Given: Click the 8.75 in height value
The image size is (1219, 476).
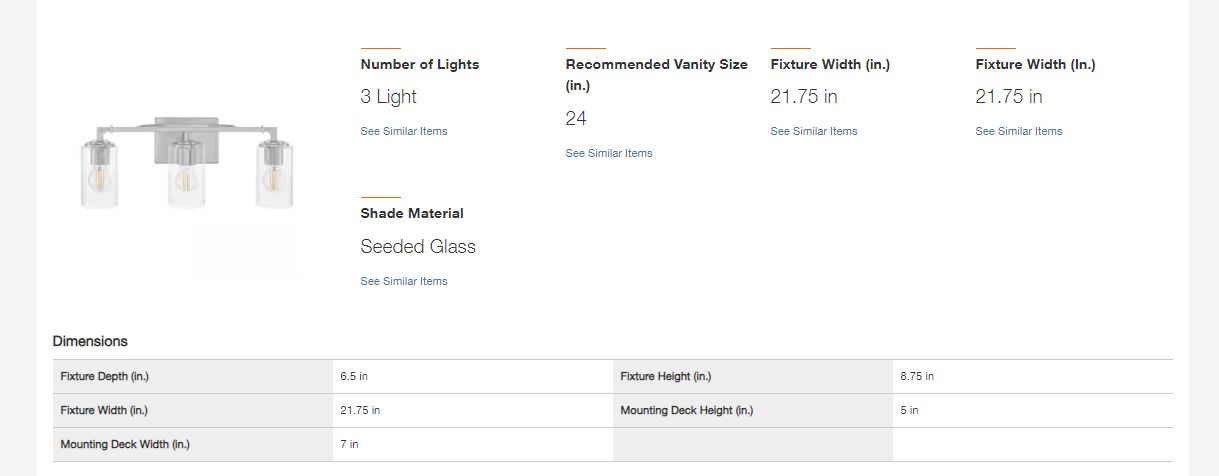Looking at the screenshot, I should click(917, 377).
